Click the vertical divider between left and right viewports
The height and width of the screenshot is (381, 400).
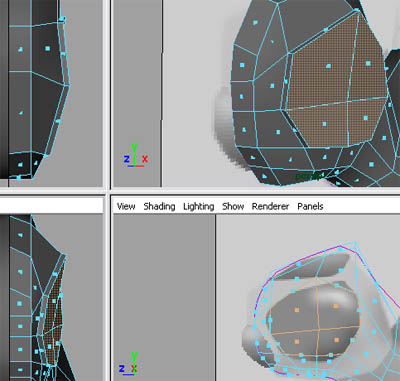(x=107, y=190)
